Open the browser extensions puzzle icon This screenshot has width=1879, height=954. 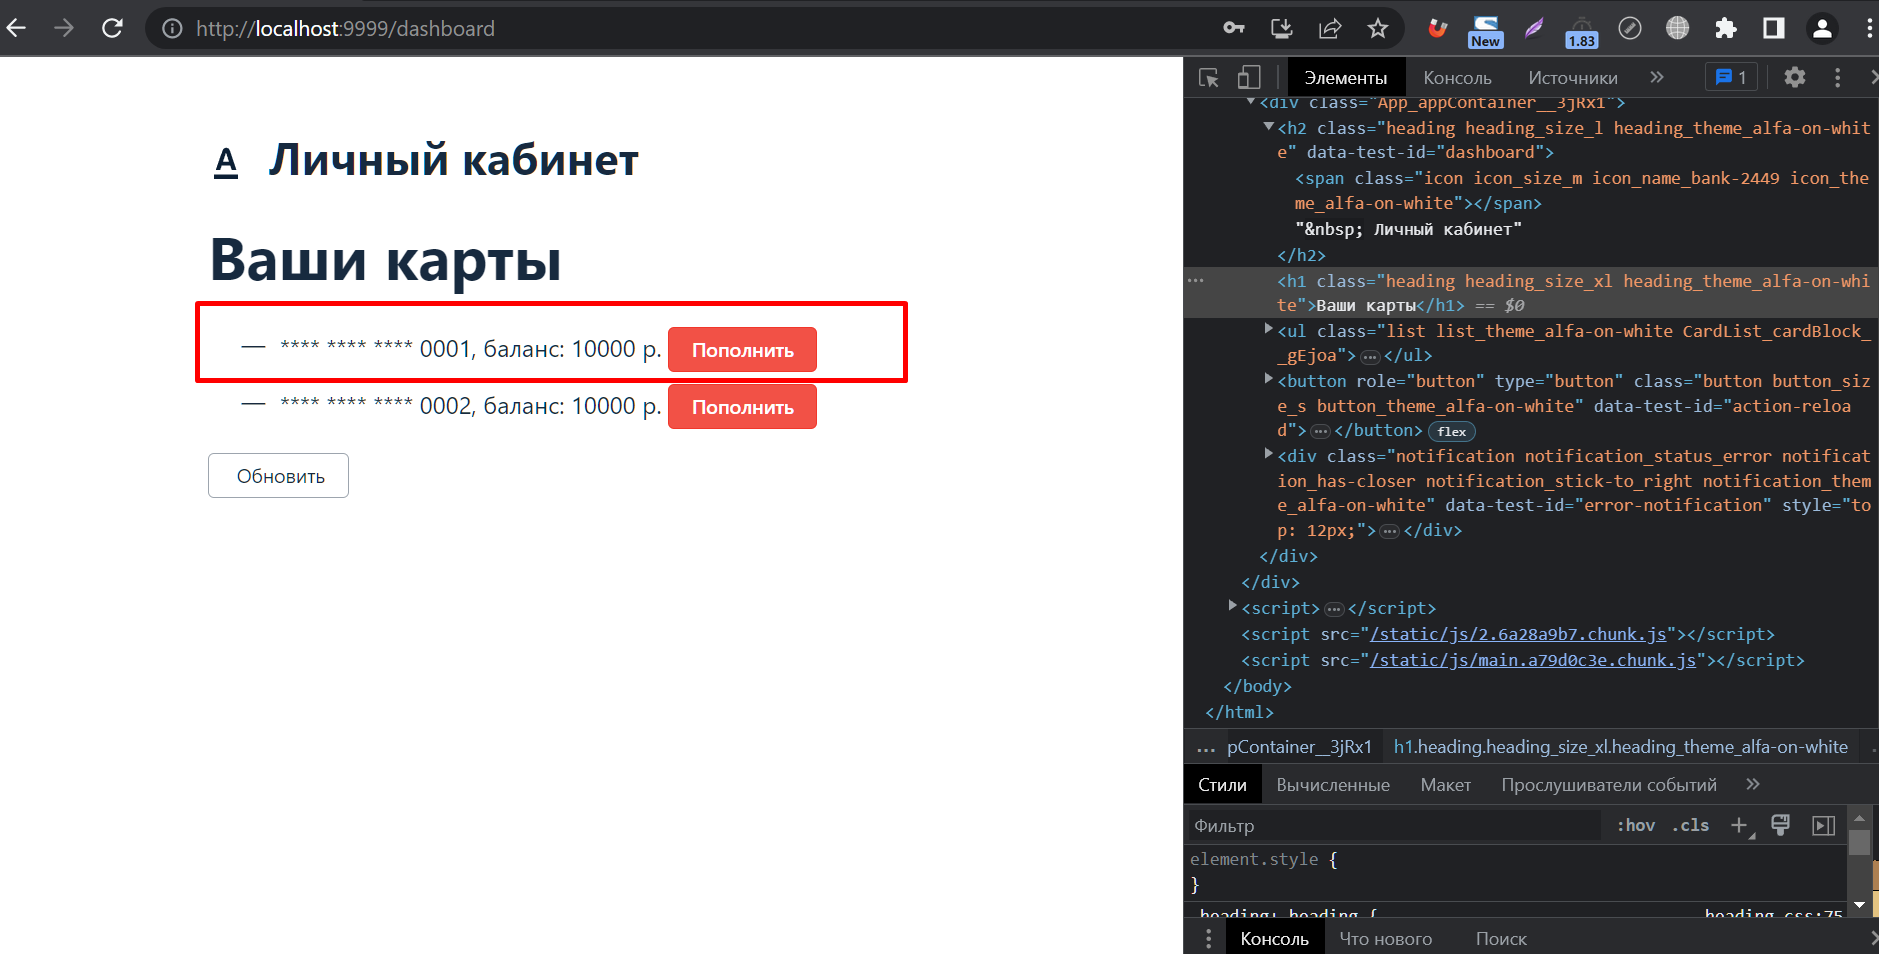pyautogui.click(x=1727, y=28)
